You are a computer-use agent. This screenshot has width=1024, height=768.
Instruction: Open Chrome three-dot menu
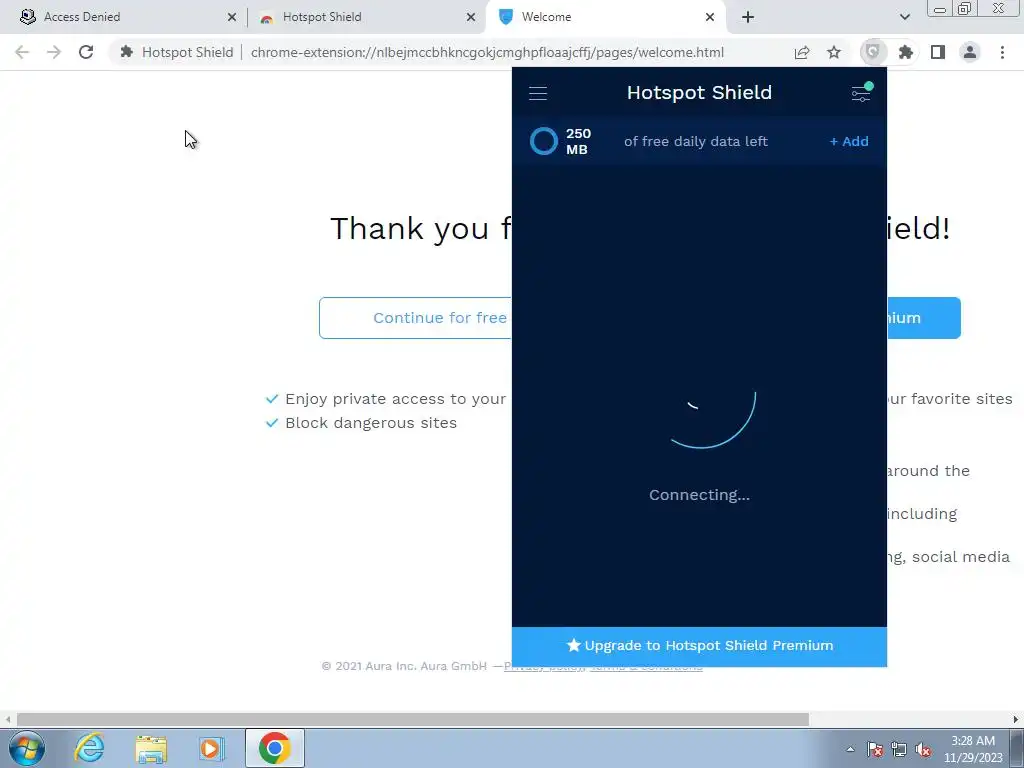click(1002, 52)
